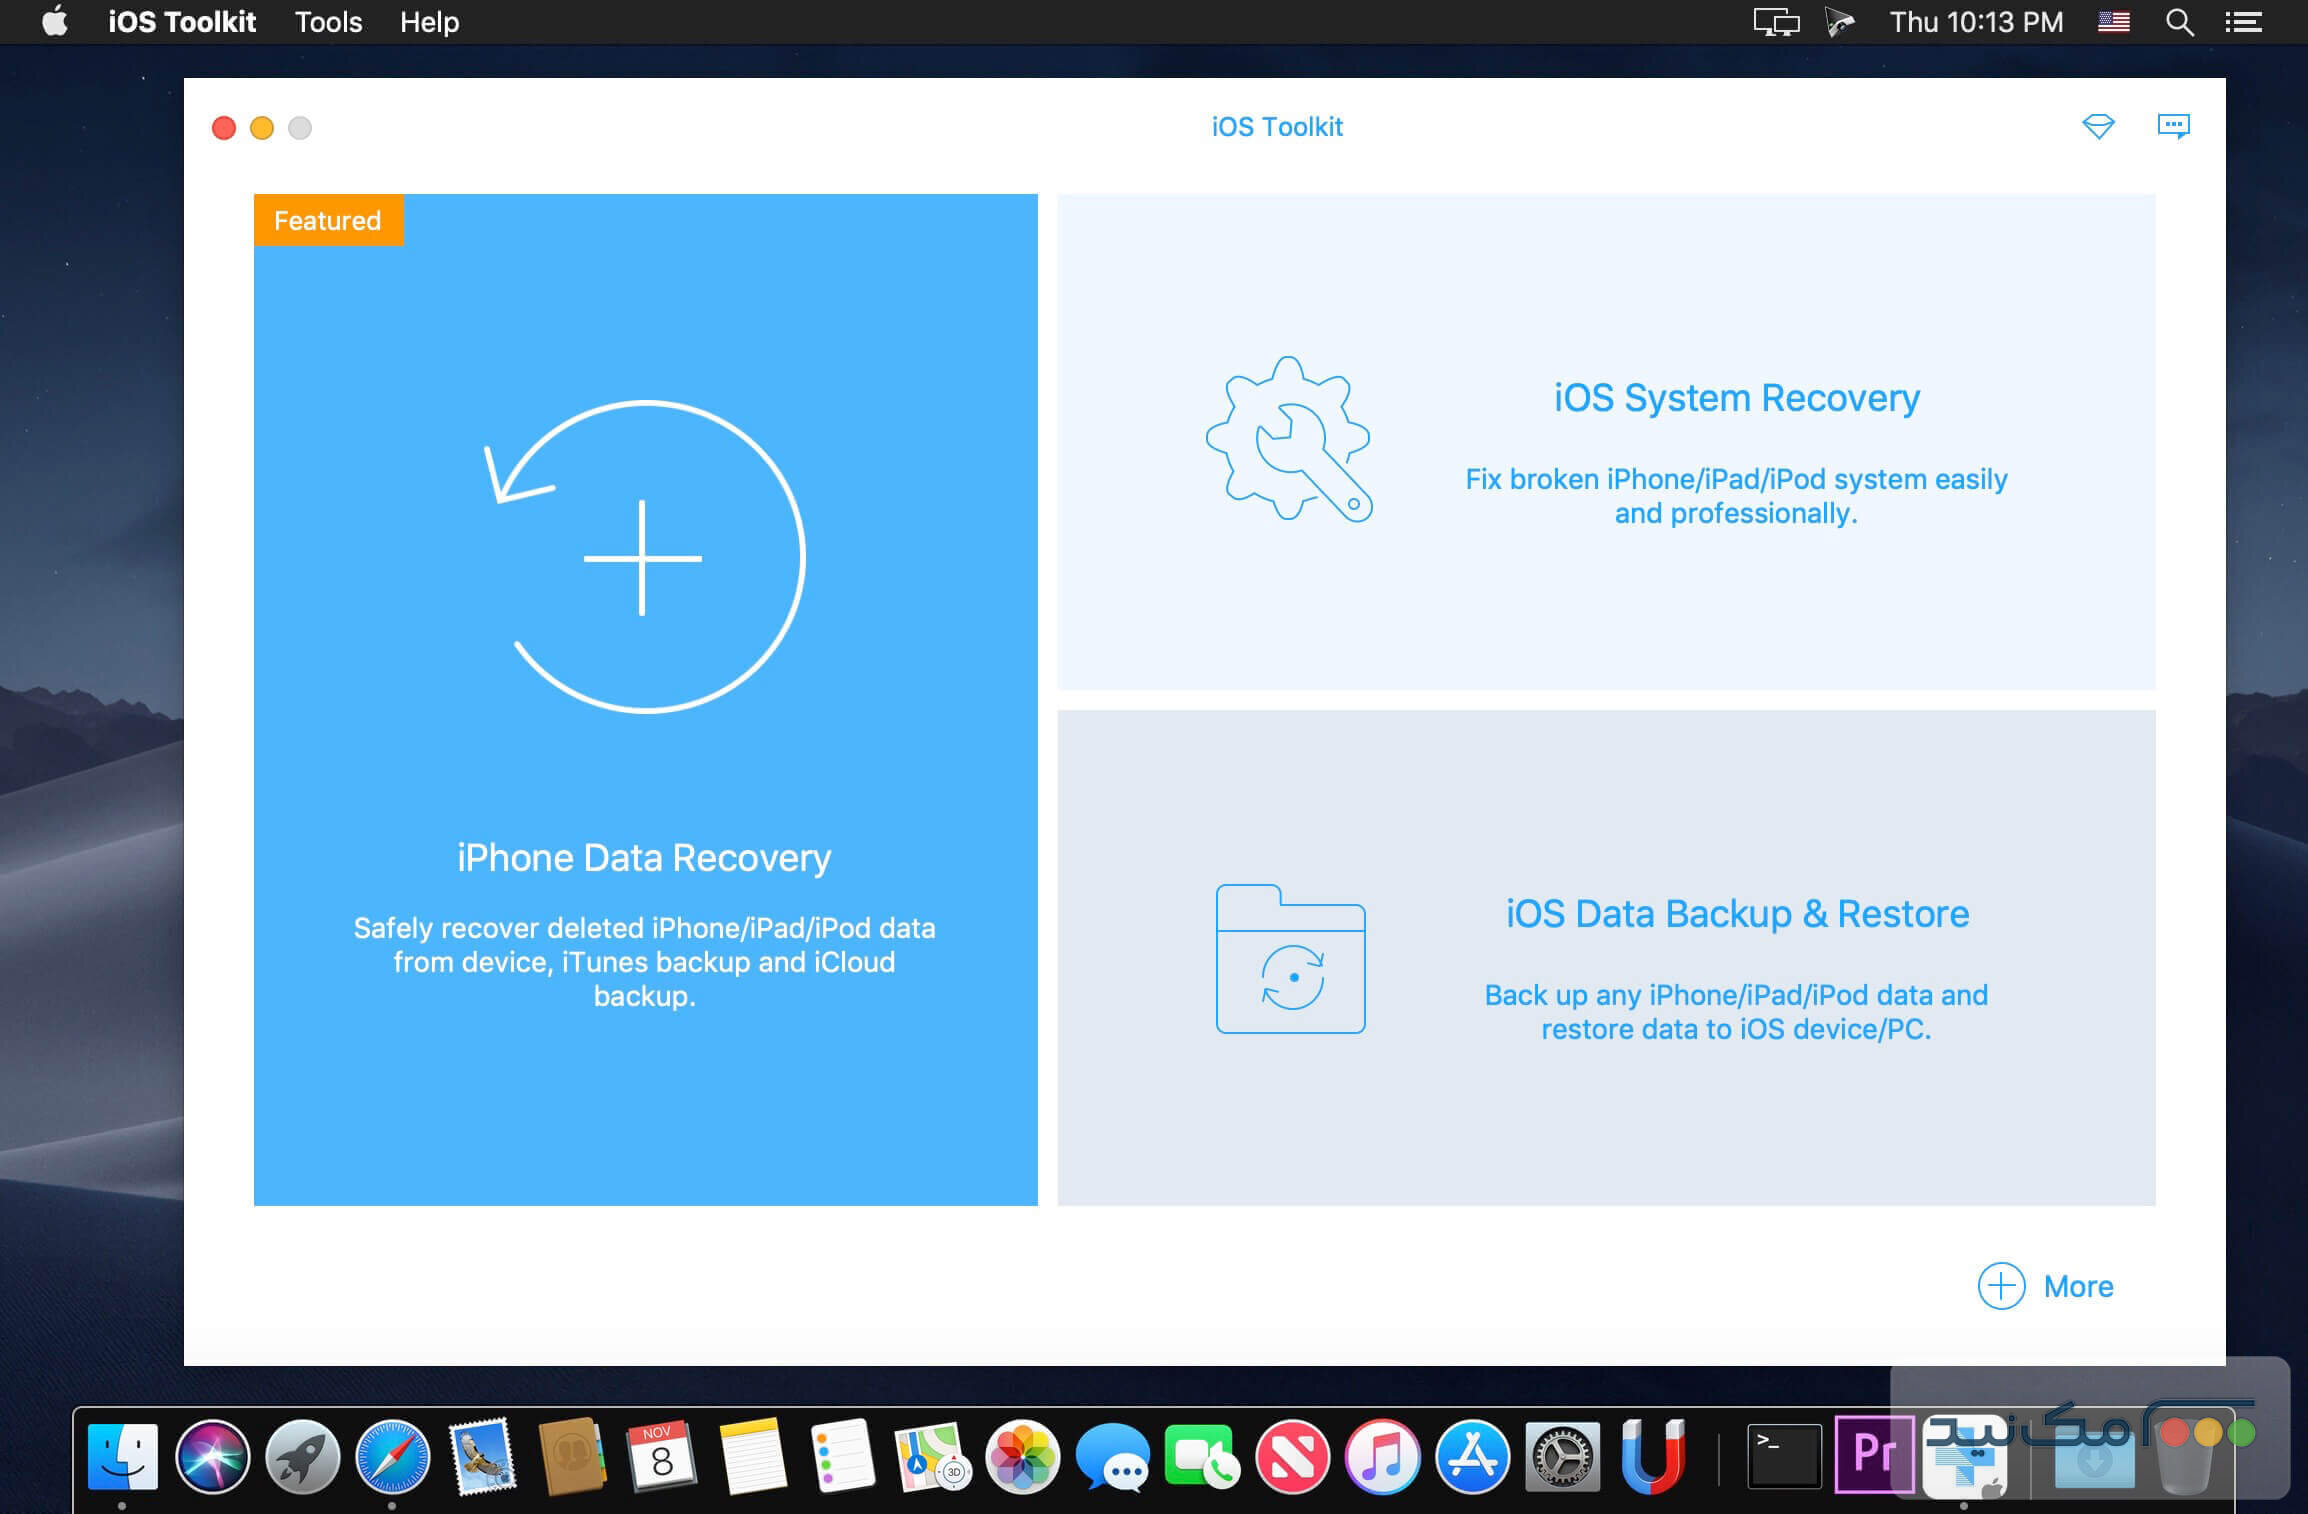Screen dimensions: 2308x1514
Task: Open the feedback speech-bubble icon
Action: click(2174, 126)
